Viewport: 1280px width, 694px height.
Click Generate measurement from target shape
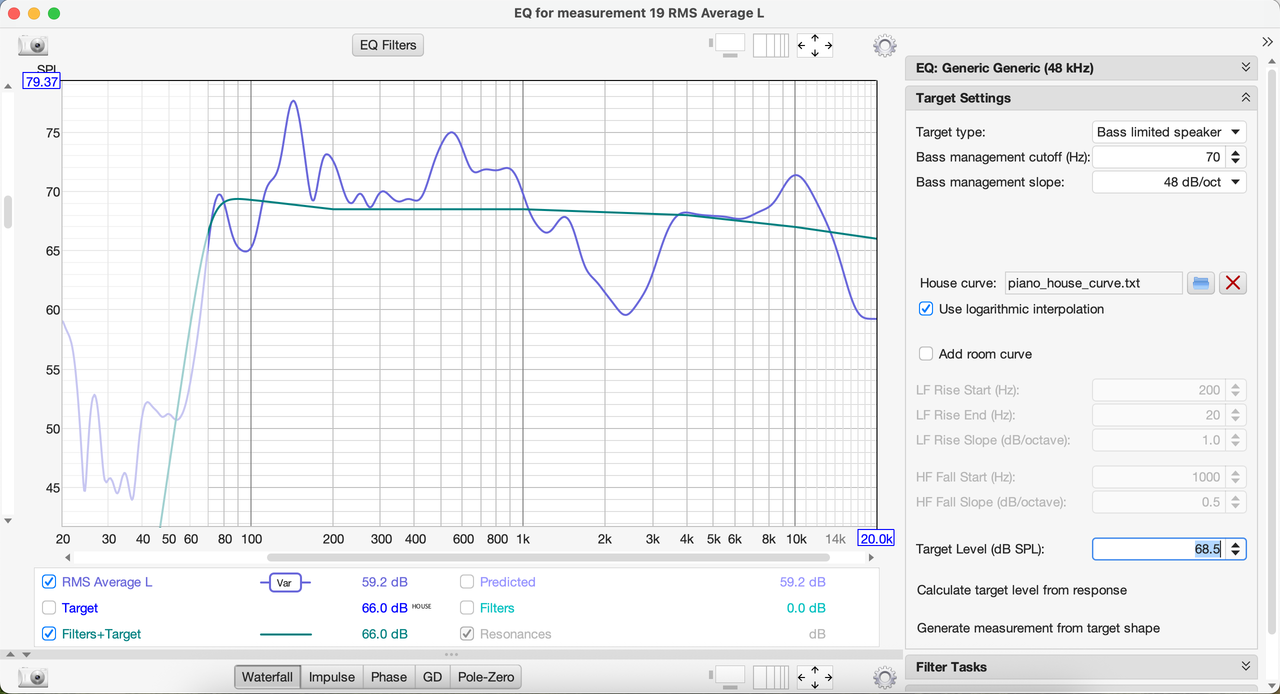point(1039,628)
